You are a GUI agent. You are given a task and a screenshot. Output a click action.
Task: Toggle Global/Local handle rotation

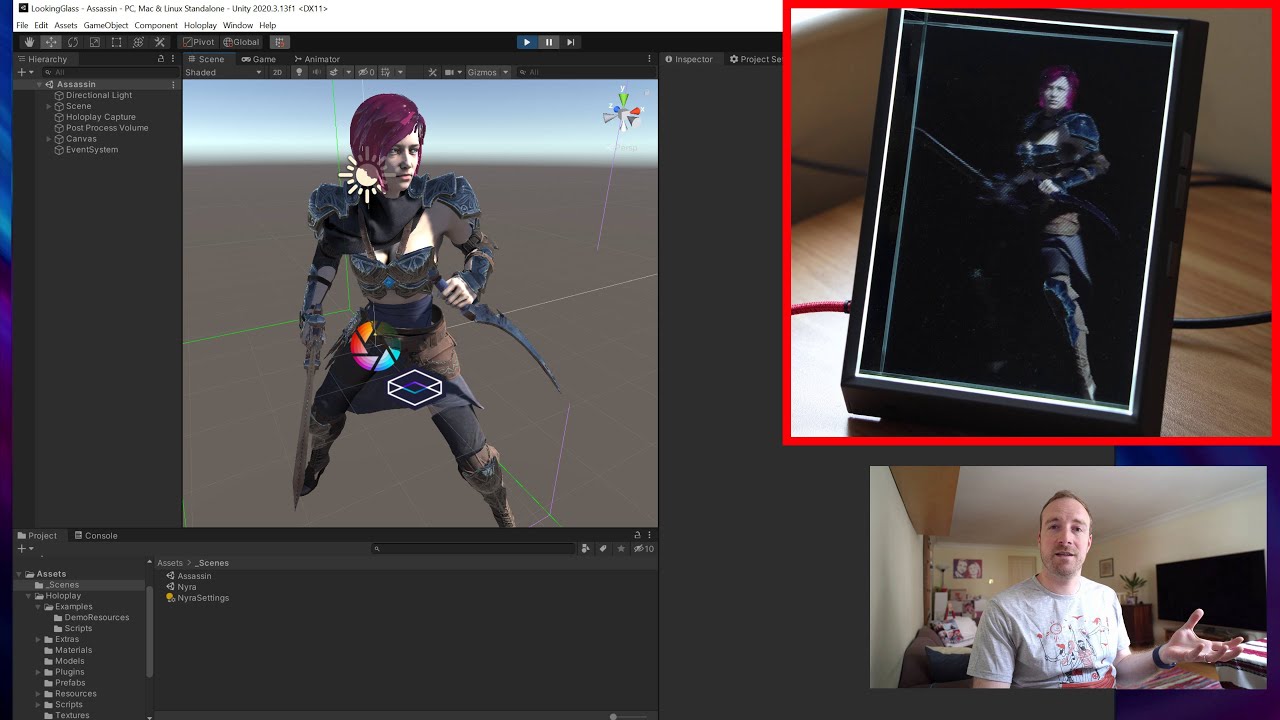pos(241,42)
